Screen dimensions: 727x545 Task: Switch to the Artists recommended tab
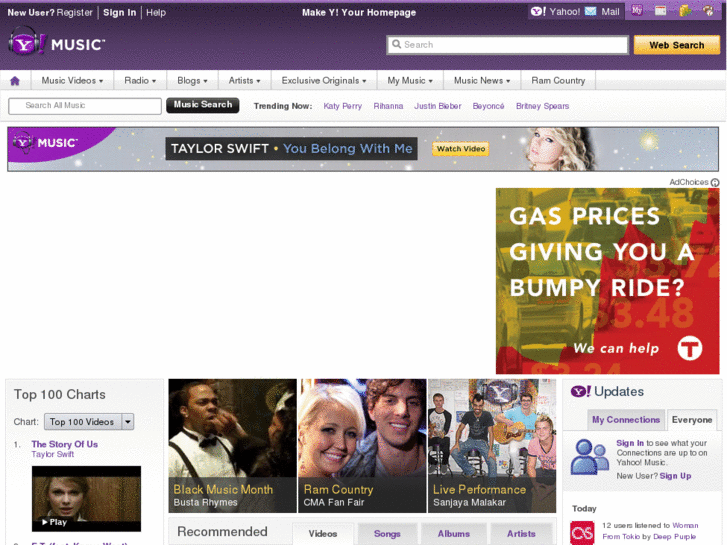pyautogui.click(x=521, y=534)
